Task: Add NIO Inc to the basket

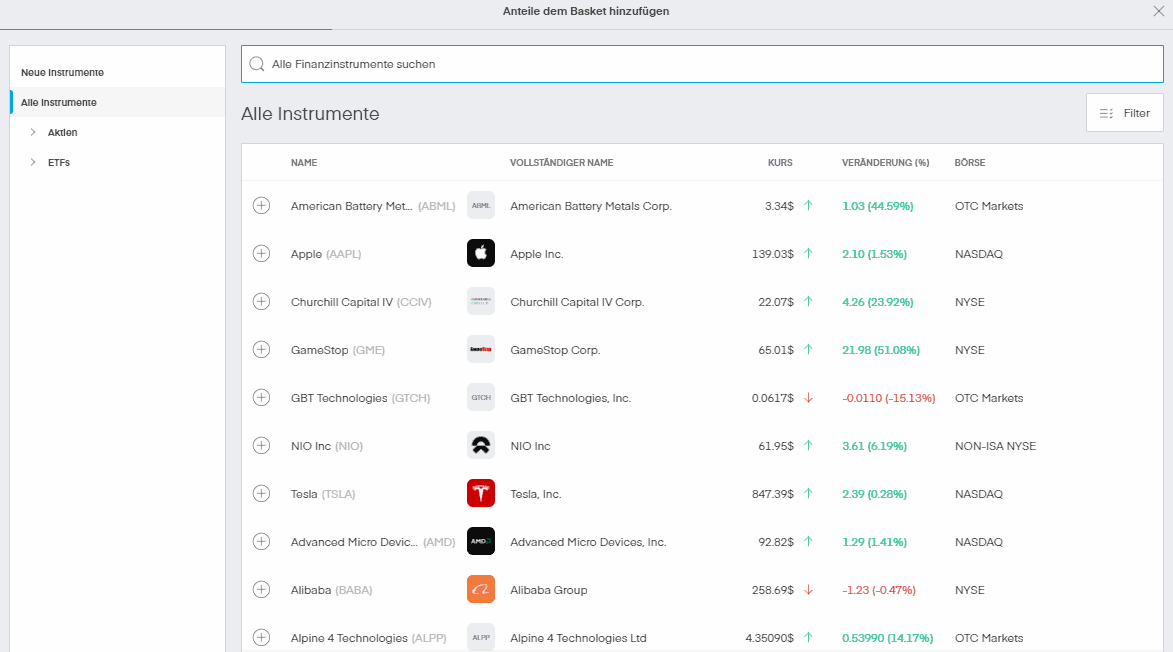Action: coord(261,446)
